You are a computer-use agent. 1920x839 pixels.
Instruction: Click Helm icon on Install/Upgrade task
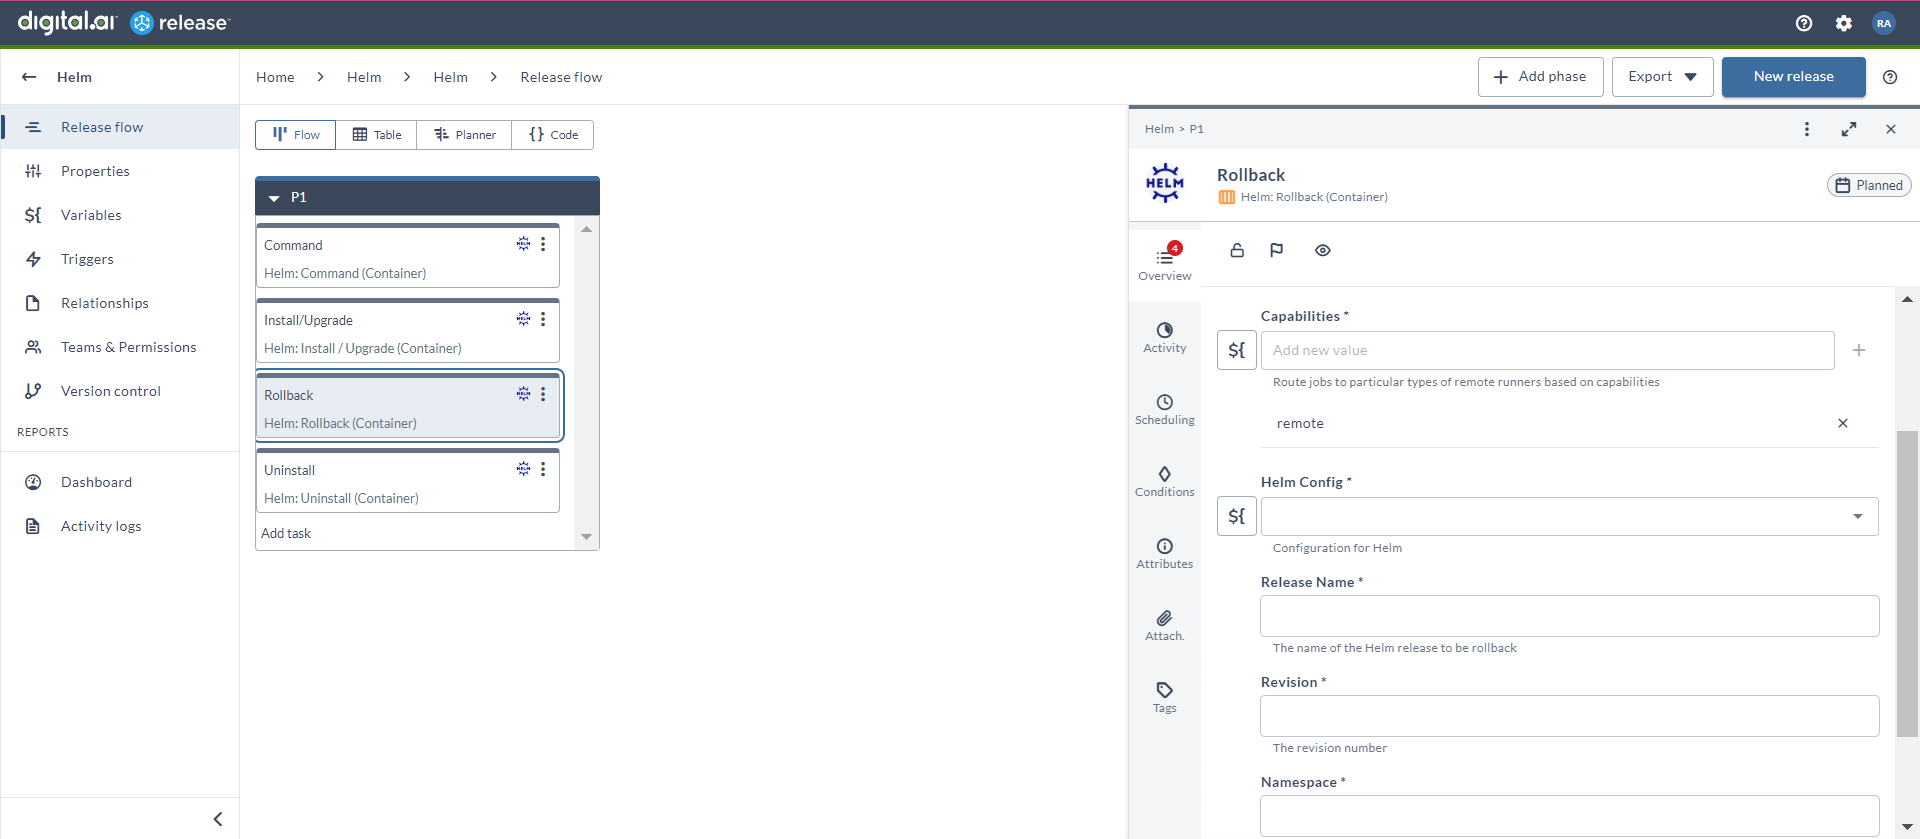tap(523, 319)
